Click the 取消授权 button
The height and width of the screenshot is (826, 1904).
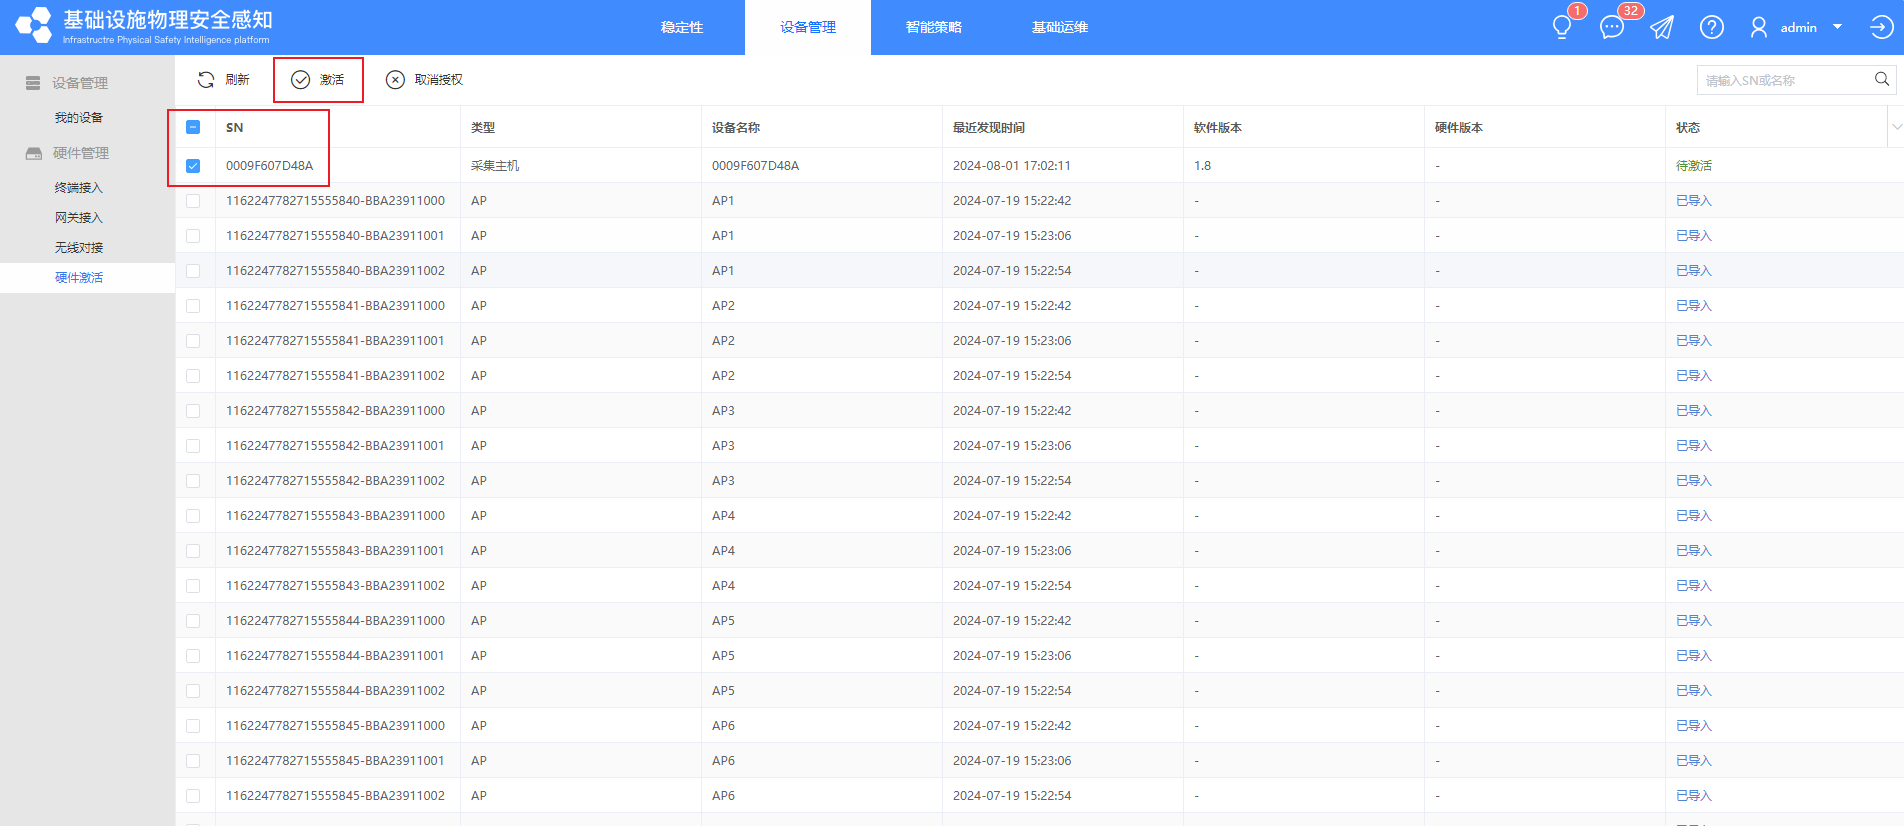click(425, 80)
